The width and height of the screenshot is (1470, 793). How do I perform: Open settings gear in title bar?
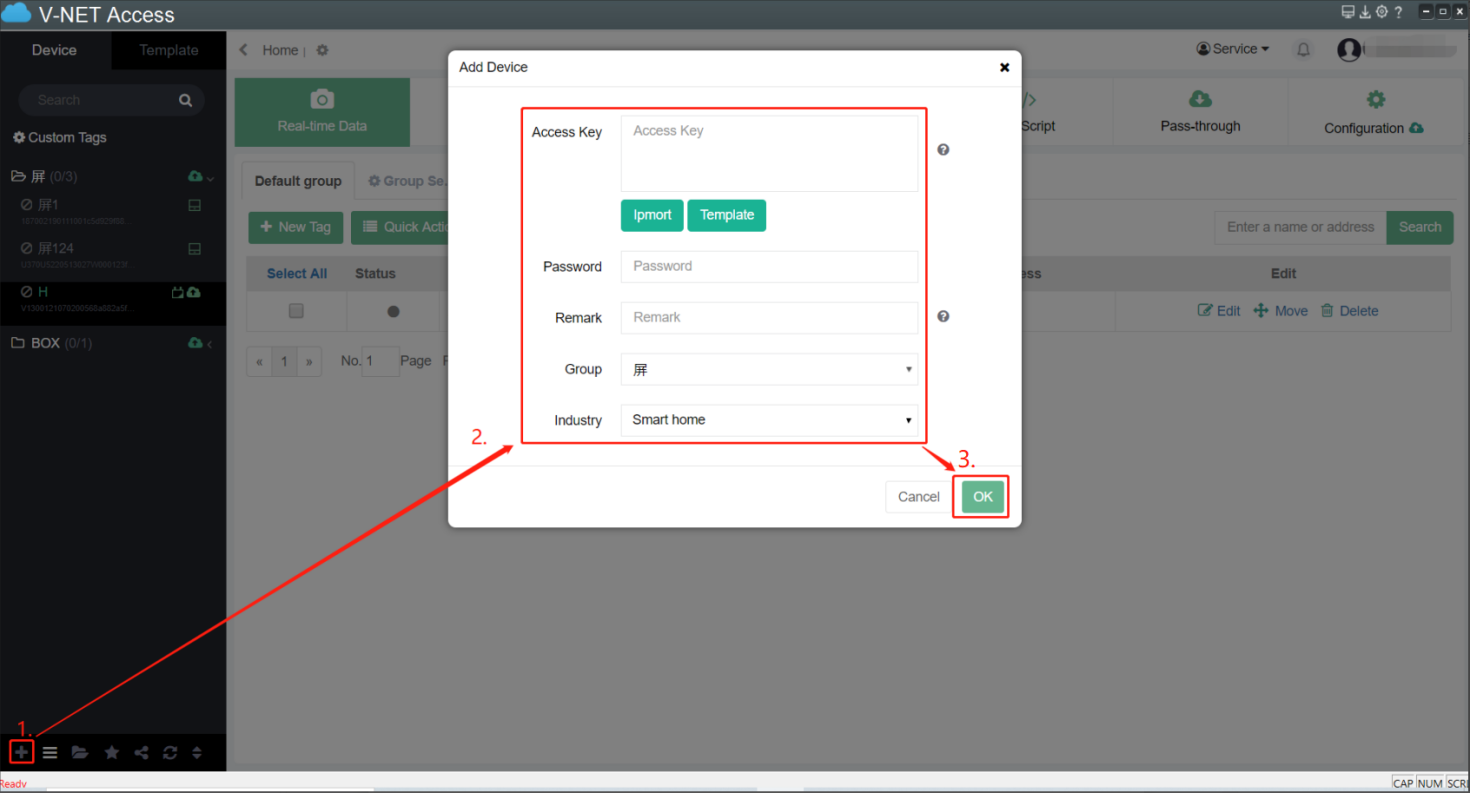pos(1381,13)
